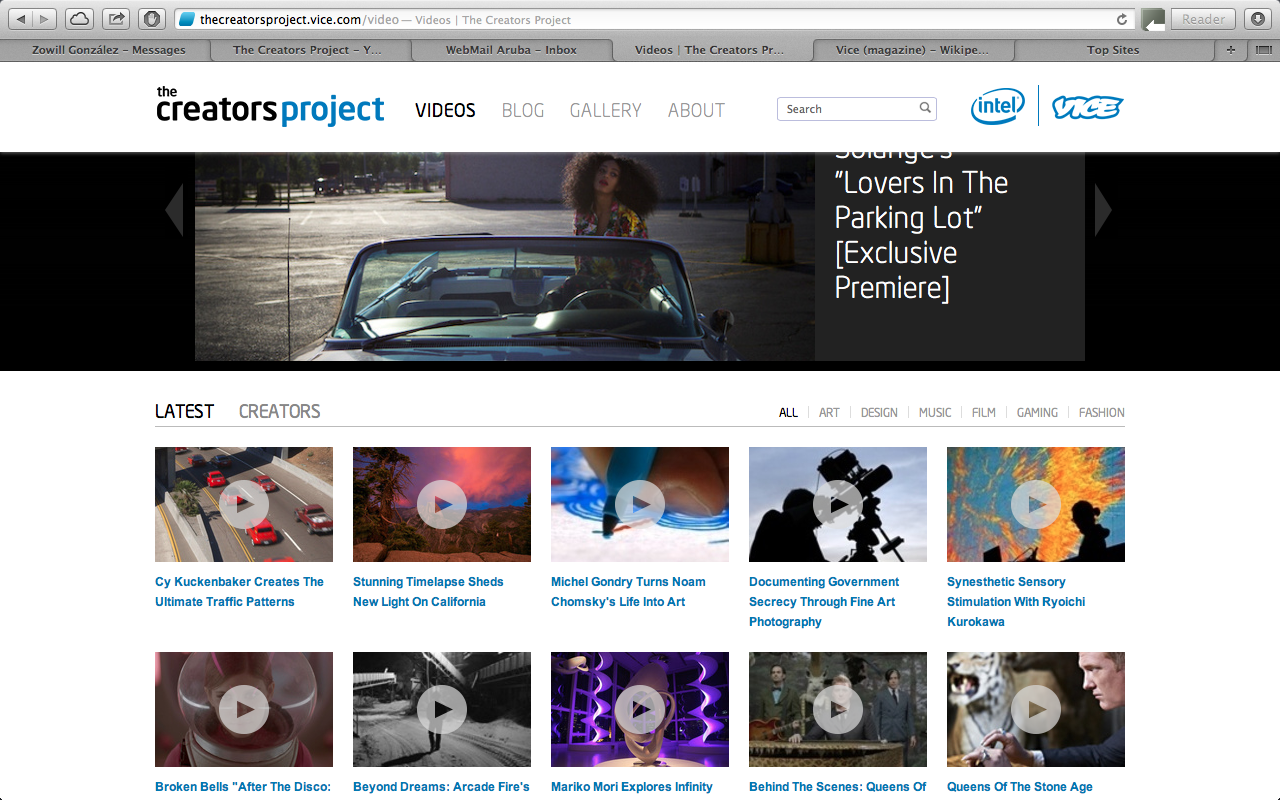Filter videos by FASHION

(x=1101, y=412)
